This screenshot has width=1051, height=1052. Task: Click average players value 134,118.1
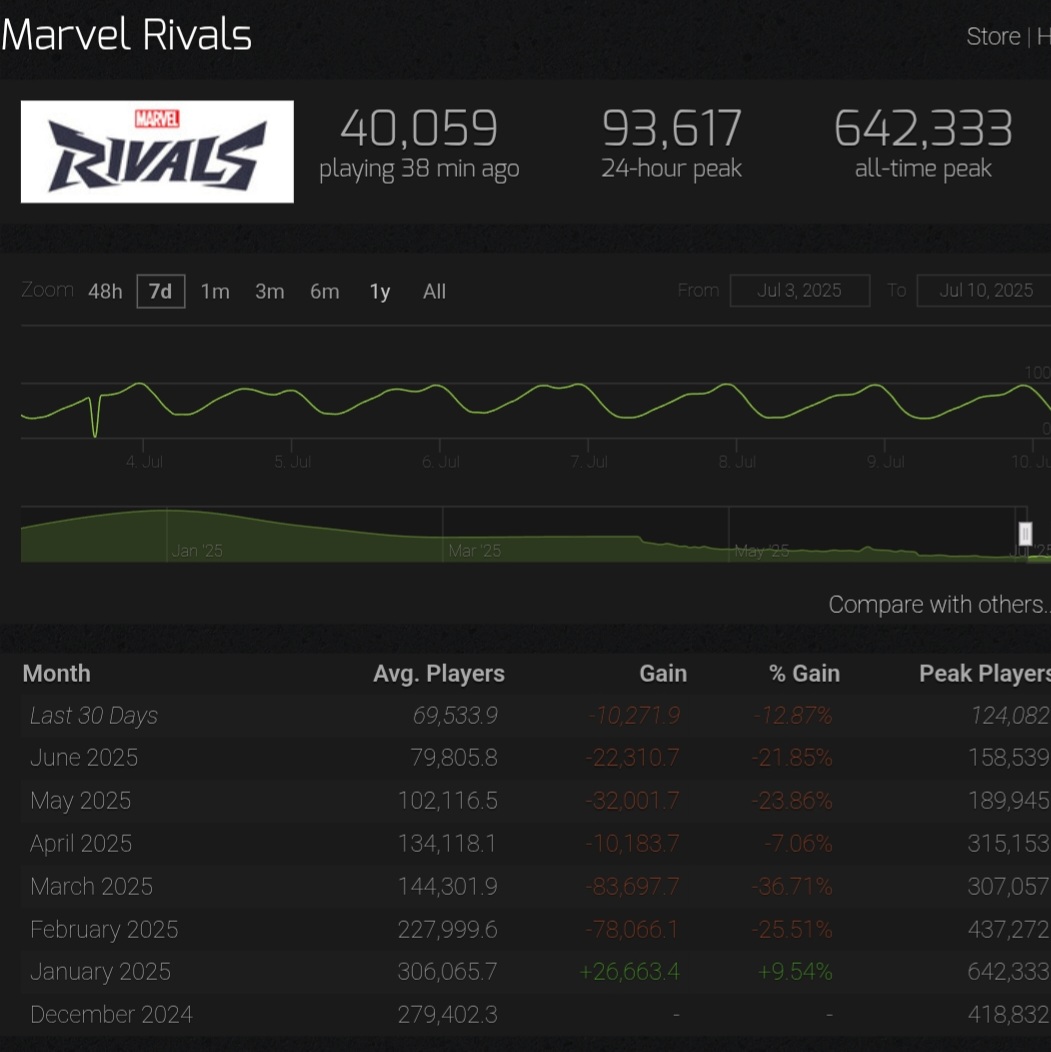447,843
